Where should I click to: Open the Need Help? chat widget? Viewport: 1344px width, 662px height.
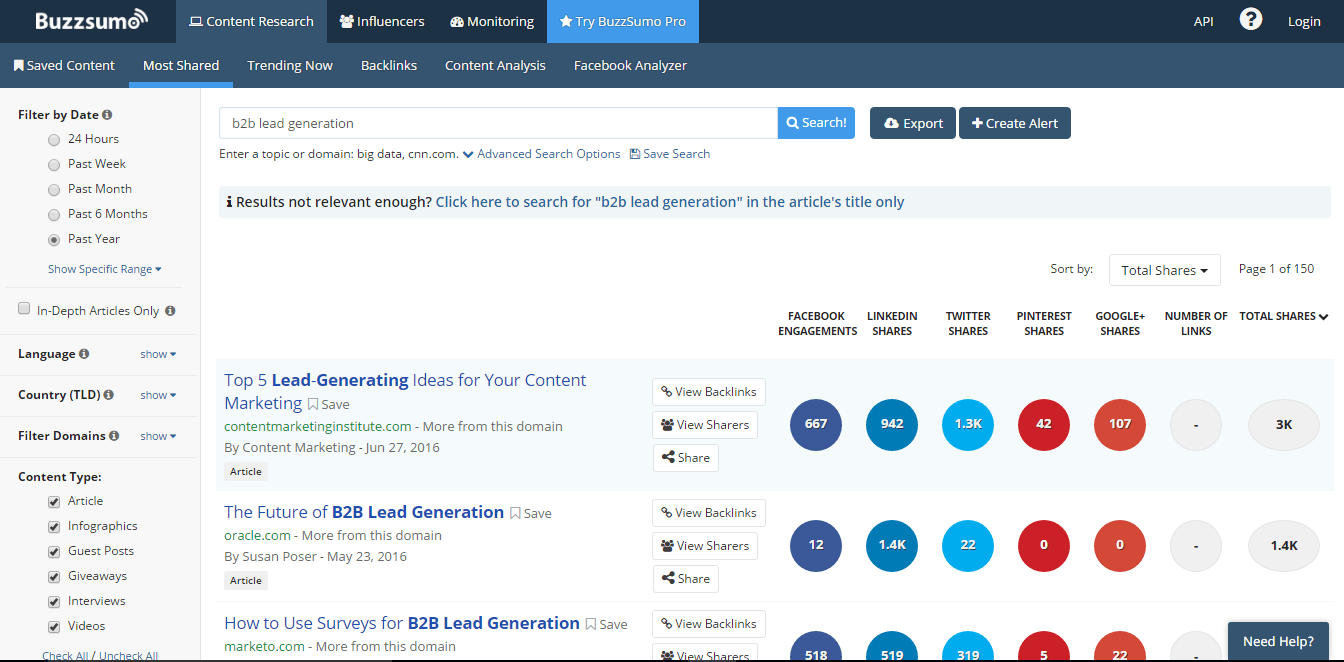point(1278,641)
